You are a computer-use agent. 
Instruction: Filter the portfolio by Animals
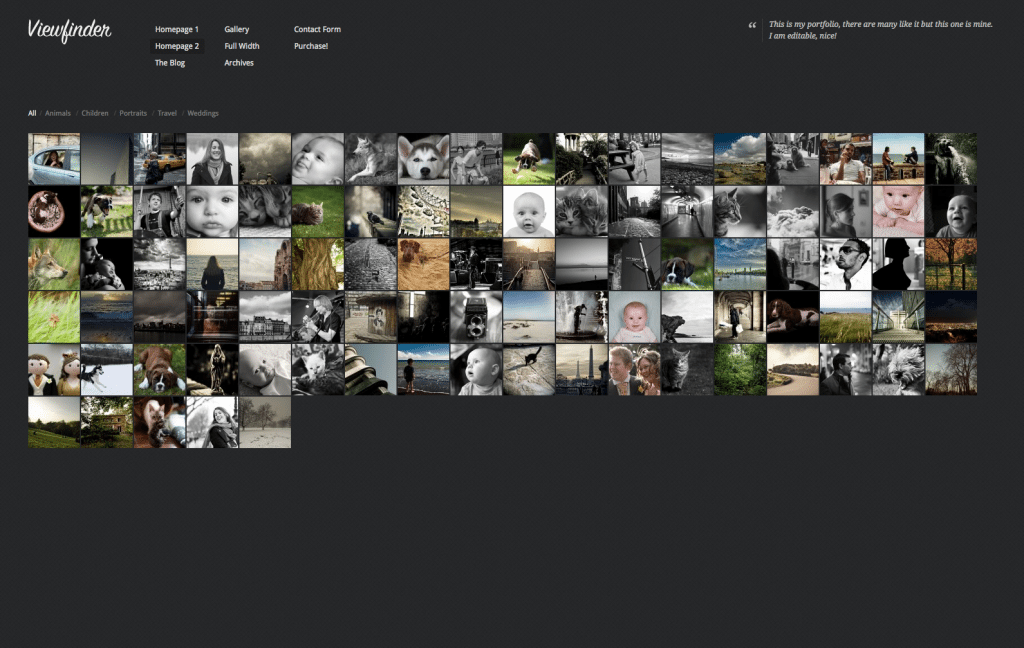click(57, 114)
